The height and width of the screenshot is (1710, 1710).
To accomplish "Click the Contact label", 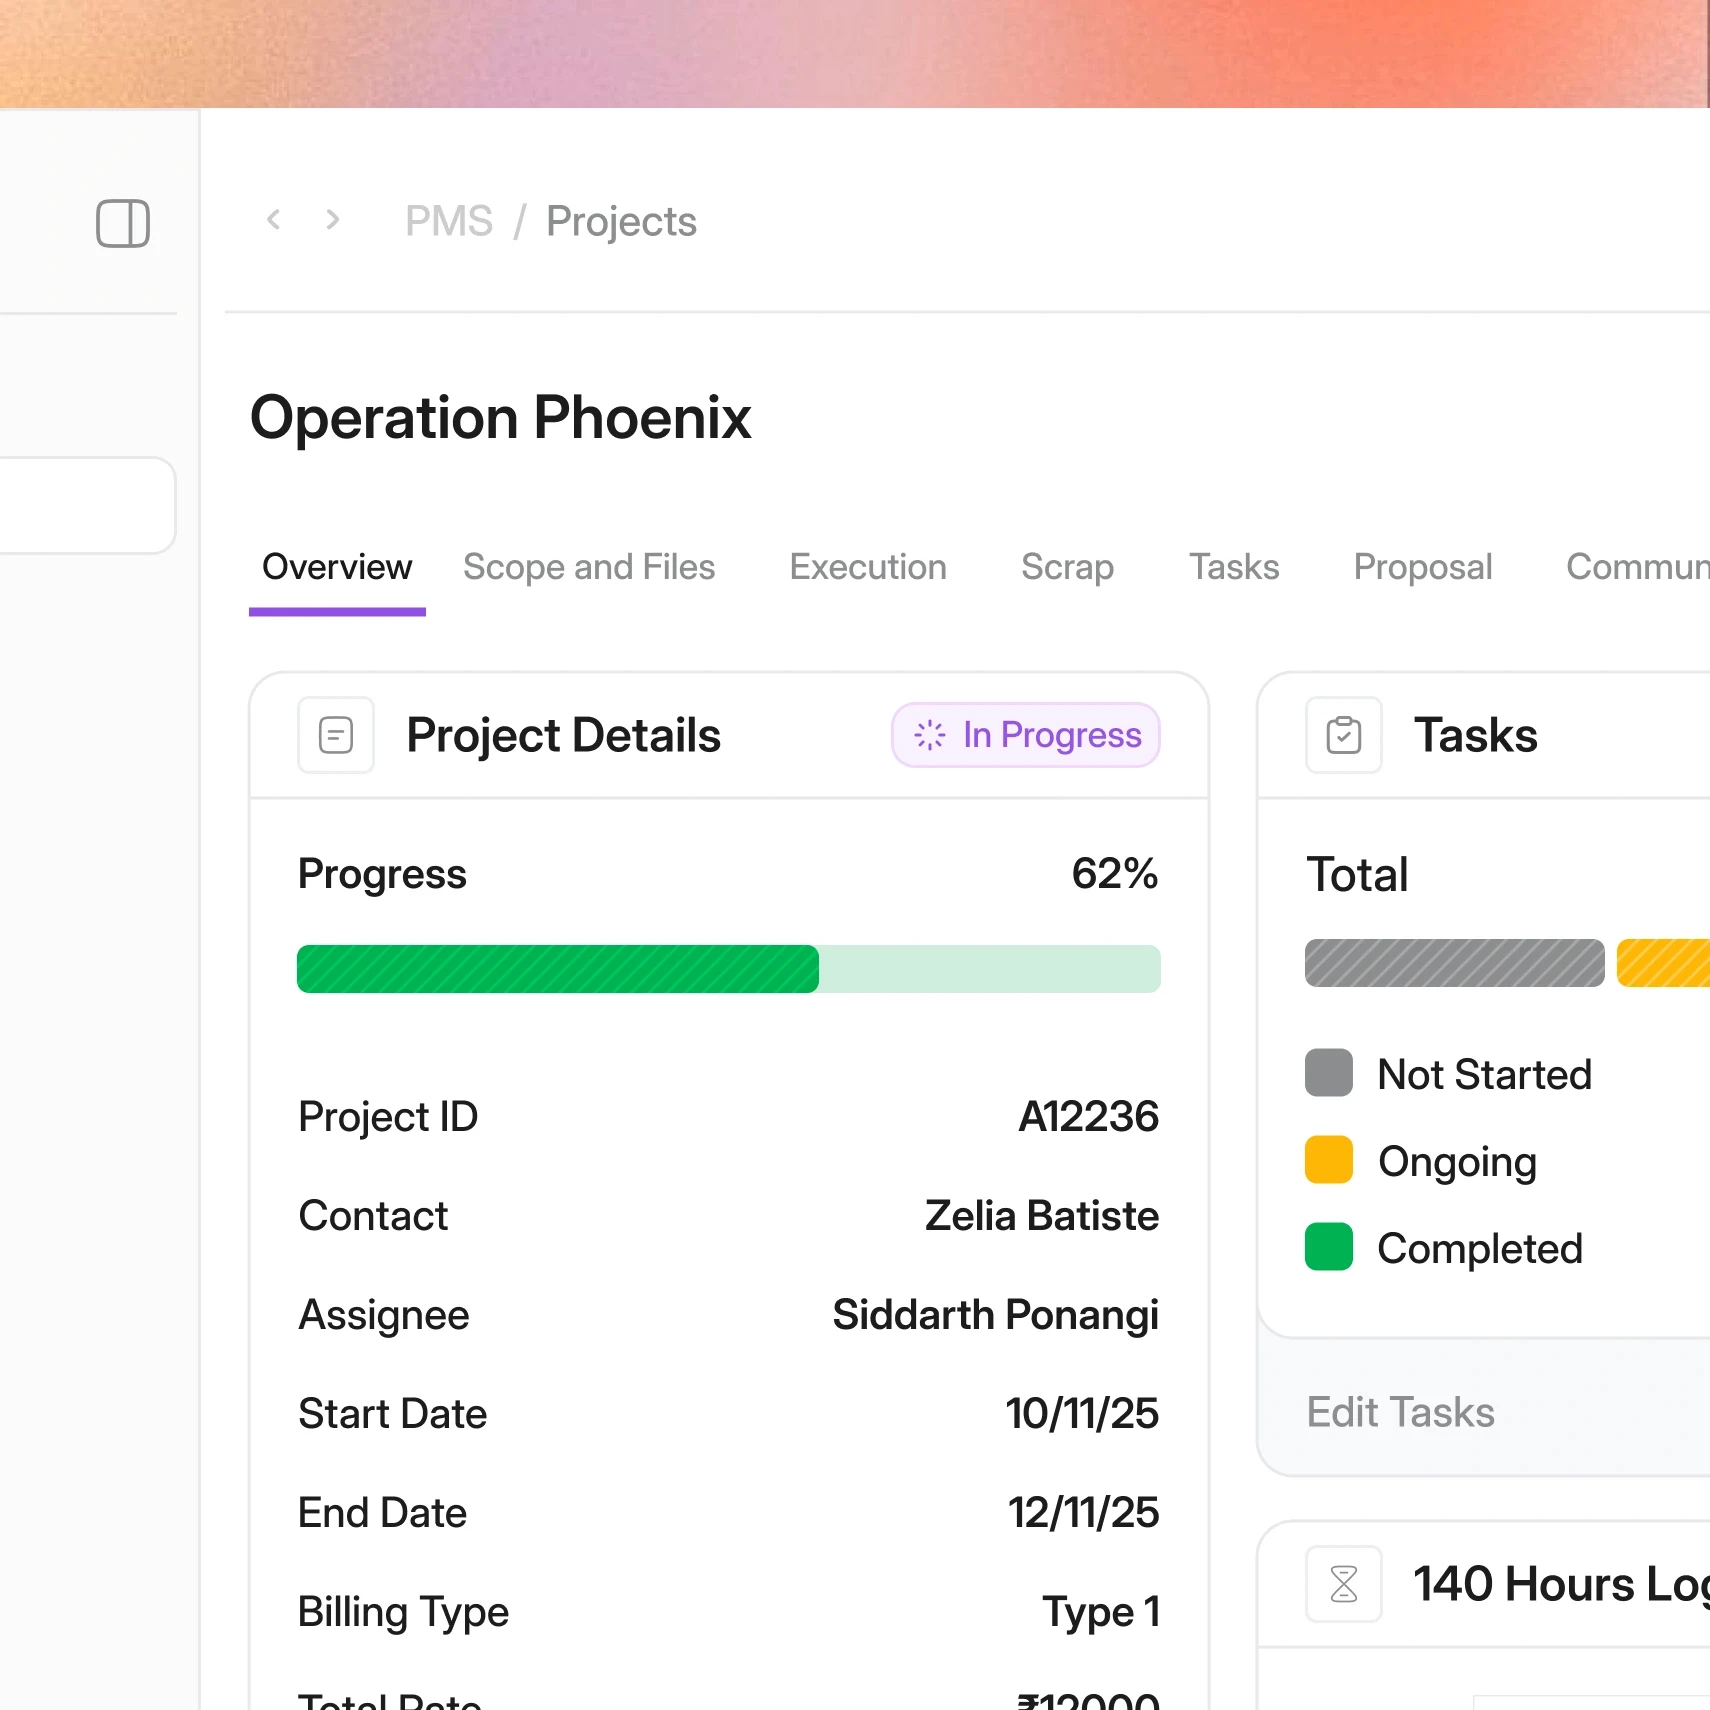I will click(x=373, y=1215).
